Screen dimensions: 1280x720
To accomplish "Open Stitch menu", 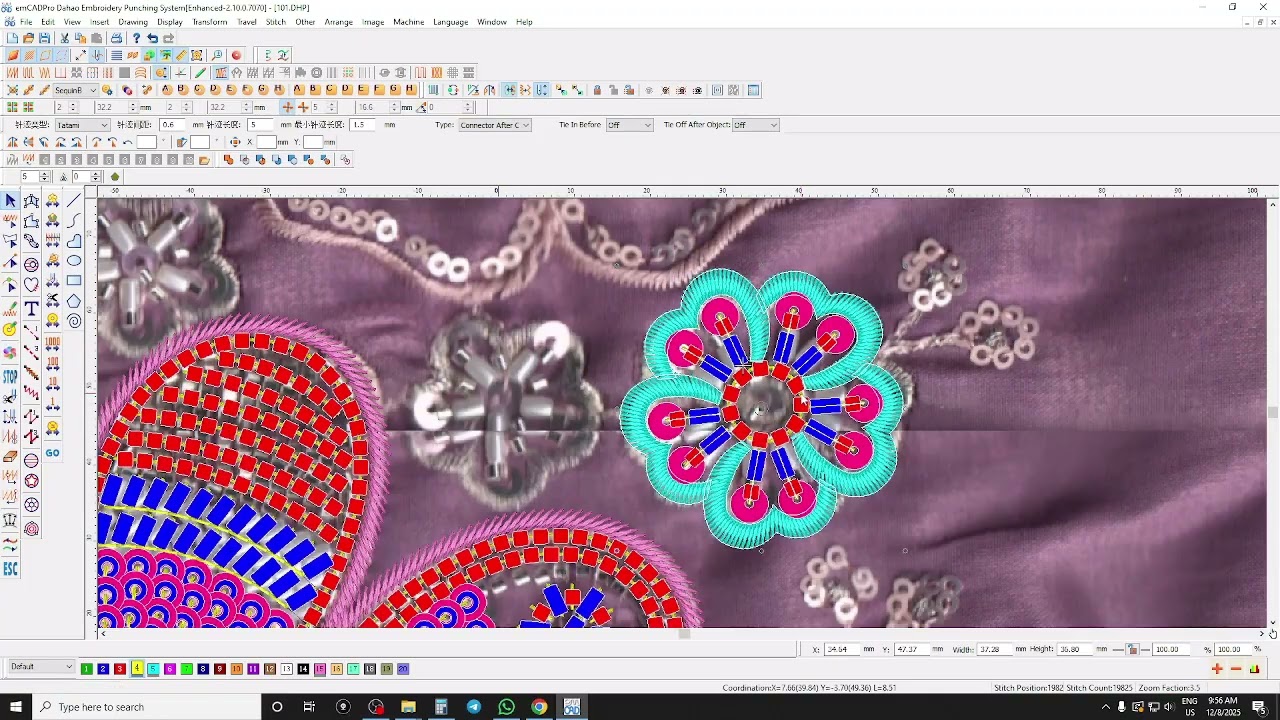I will [x=275, y=21].
